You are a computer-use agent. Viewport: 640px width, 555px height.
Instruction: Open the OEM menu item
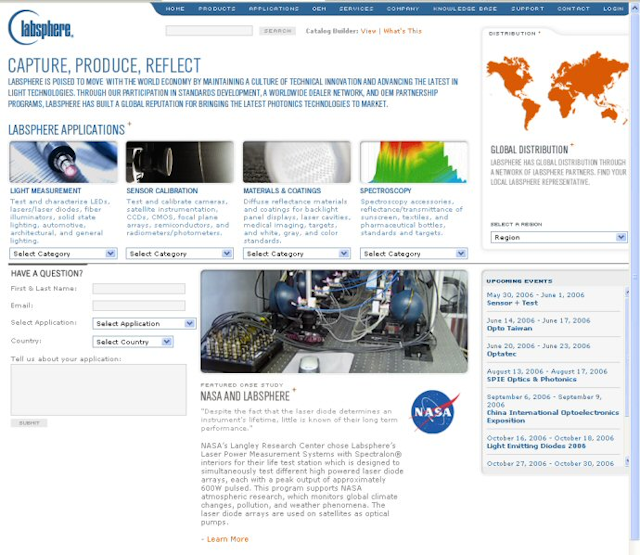[319, 9]
